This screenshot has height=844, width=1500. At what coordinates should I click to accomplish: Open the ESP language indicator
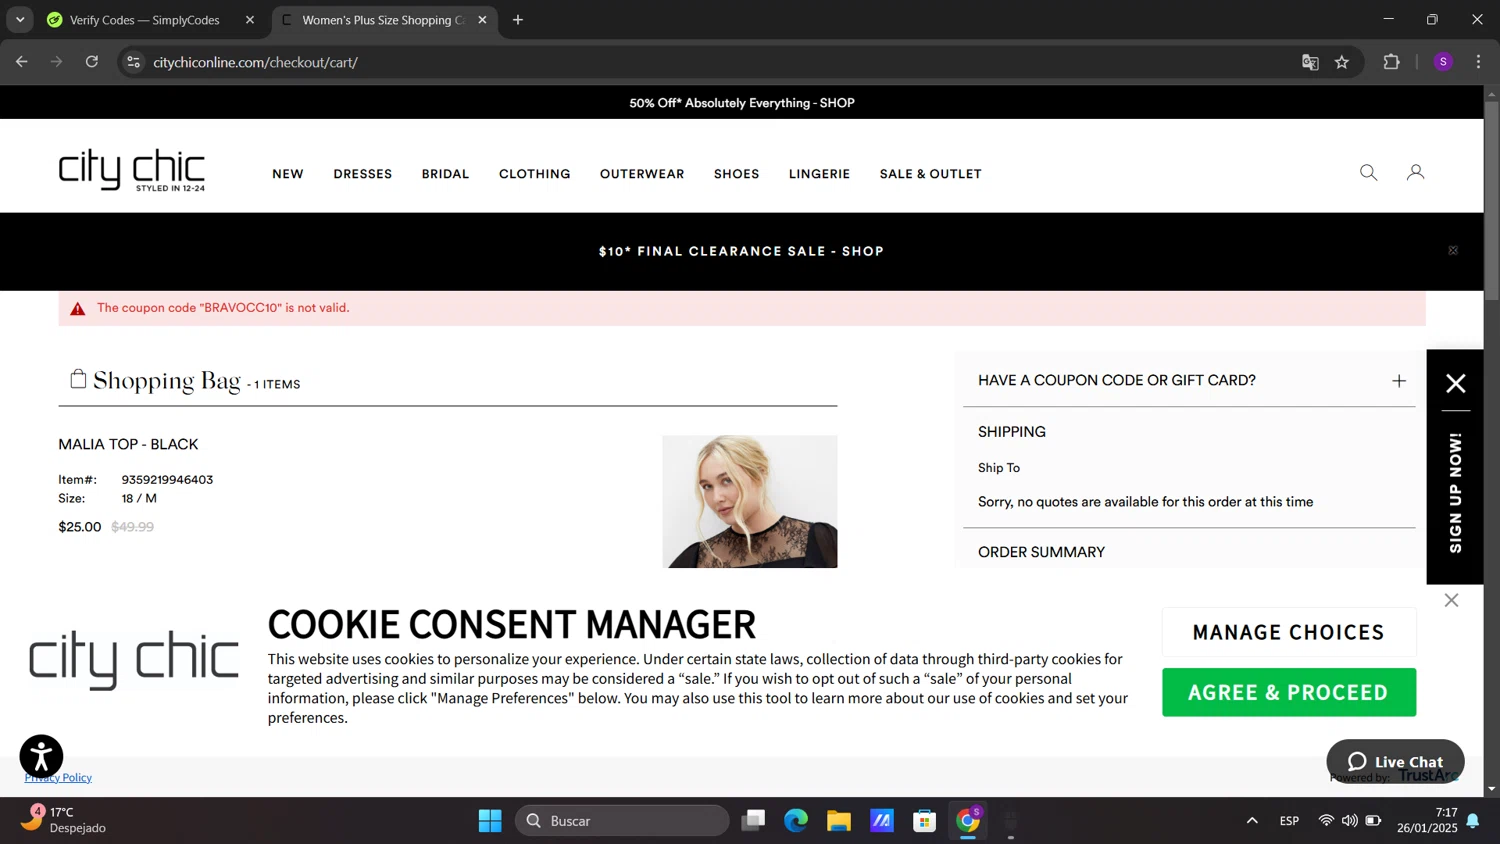(x=1290, y=821)
